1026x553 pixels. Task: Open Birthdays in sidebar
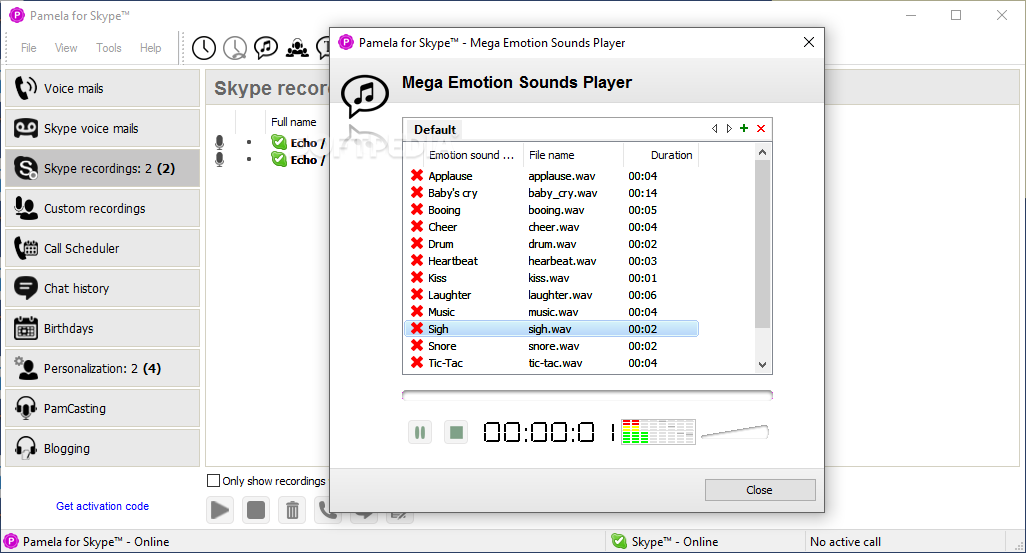click(x=103, y=328)
